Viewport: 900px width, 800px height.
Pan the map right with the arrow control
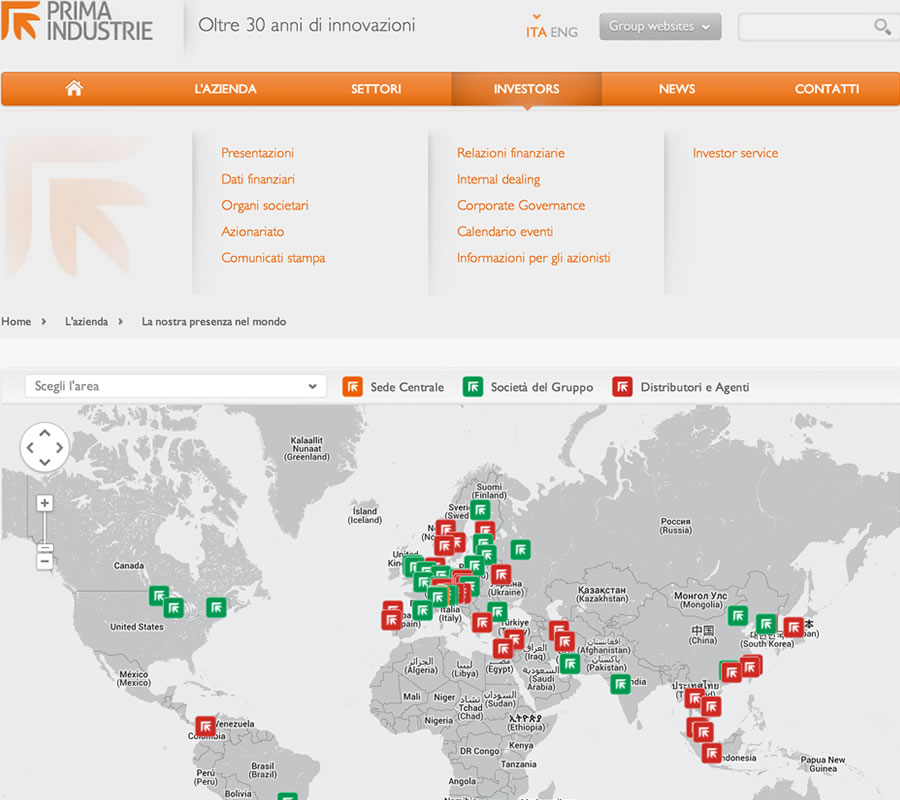[x=59, y=448]
